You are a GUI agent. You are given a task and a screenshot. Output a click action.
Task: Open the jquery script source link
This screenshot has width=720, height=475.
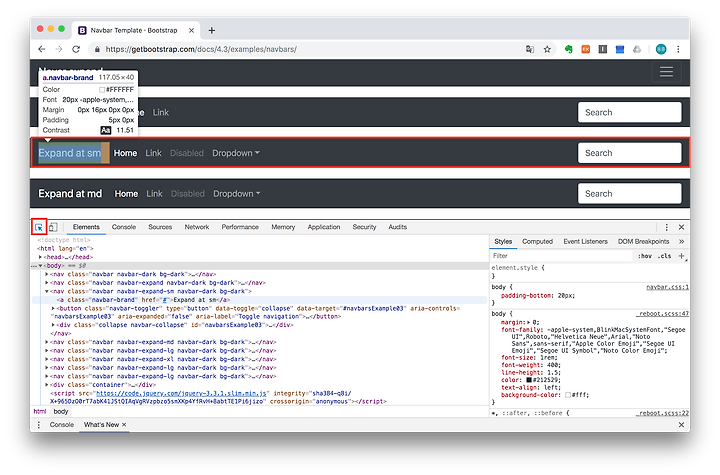(181, 394)
